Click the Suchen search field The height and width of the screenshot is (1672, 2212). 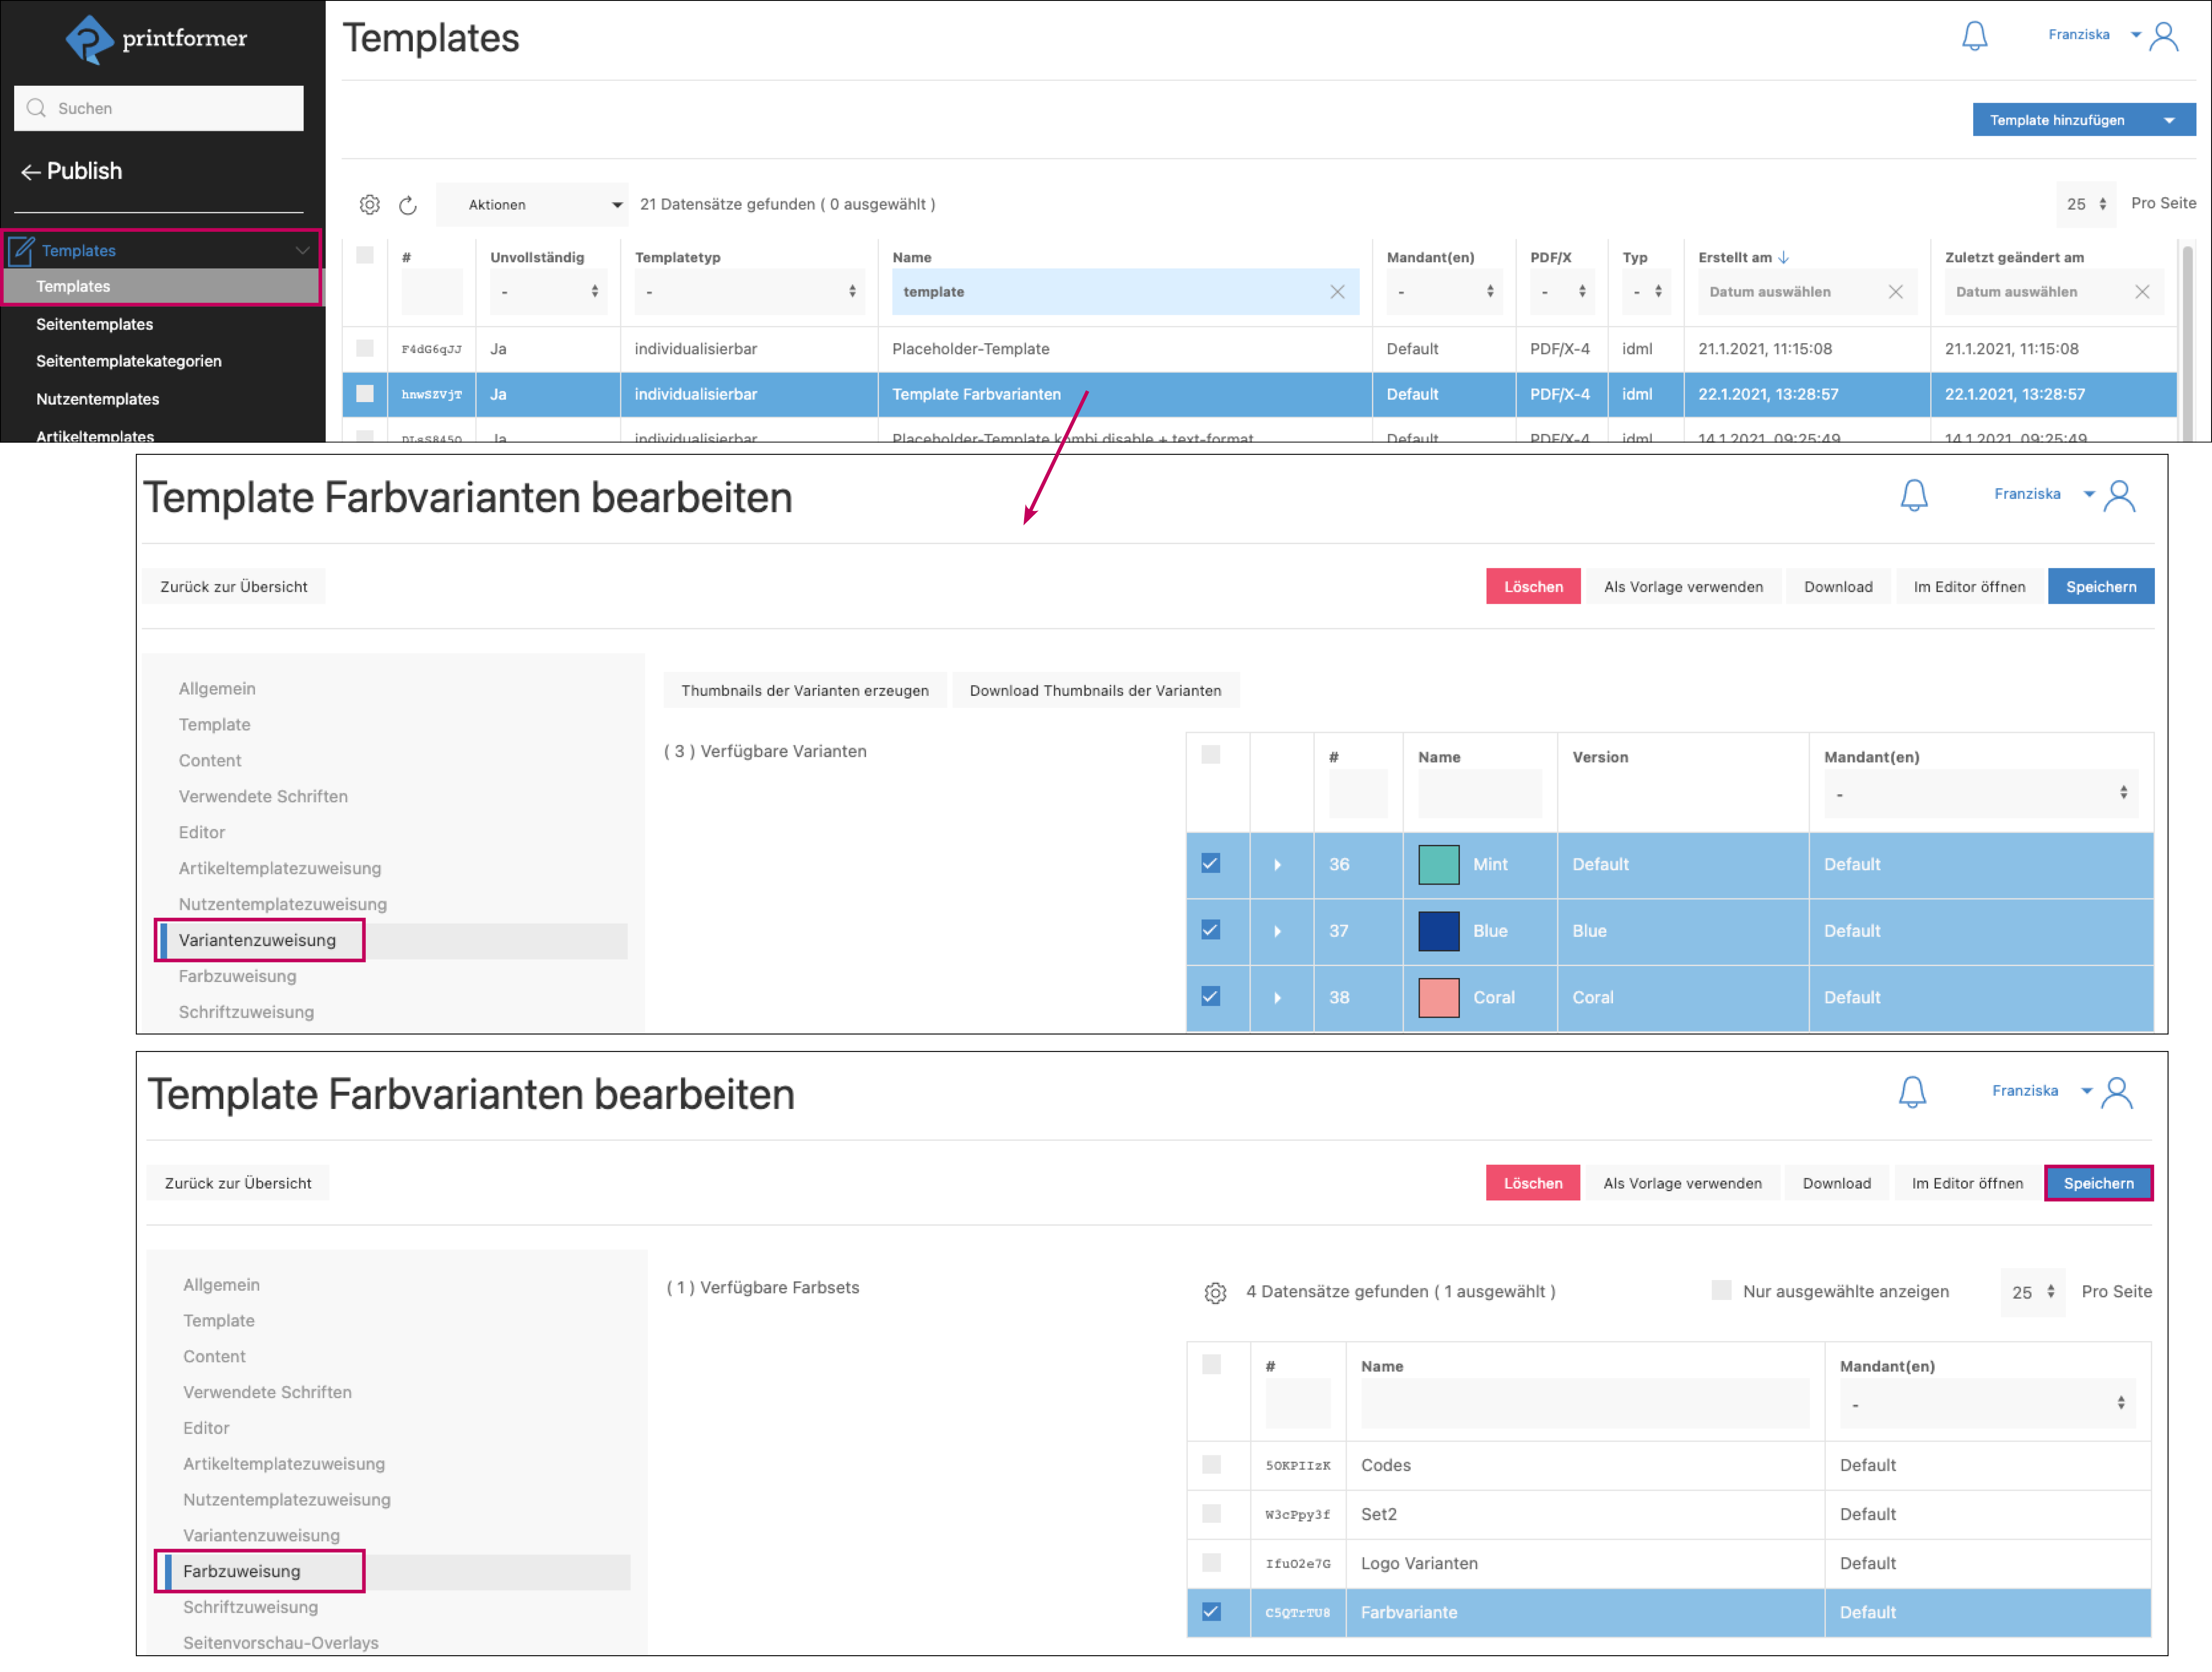click(159, 108)
